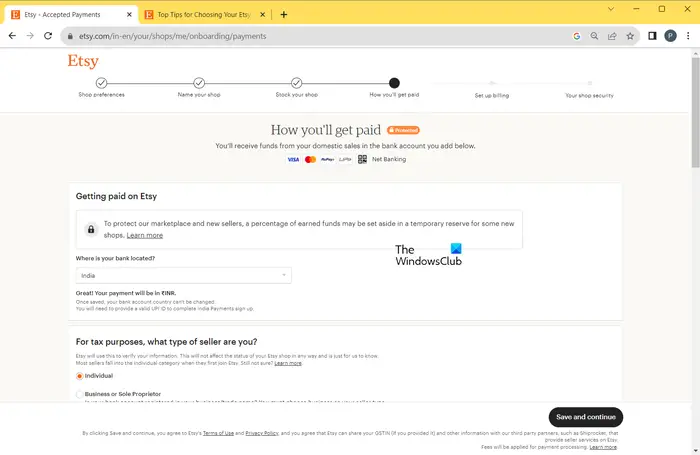This screenshot has height=455, width=700.
Task: Click the How you'll get paid step dot
Action: [394, 83]
